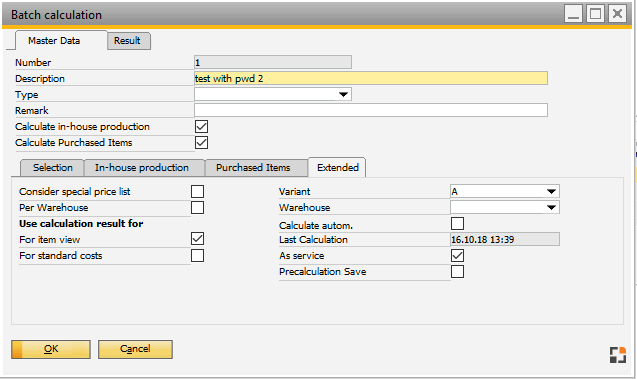
Task: Click the Description field with test text
Action: point(371,78)
